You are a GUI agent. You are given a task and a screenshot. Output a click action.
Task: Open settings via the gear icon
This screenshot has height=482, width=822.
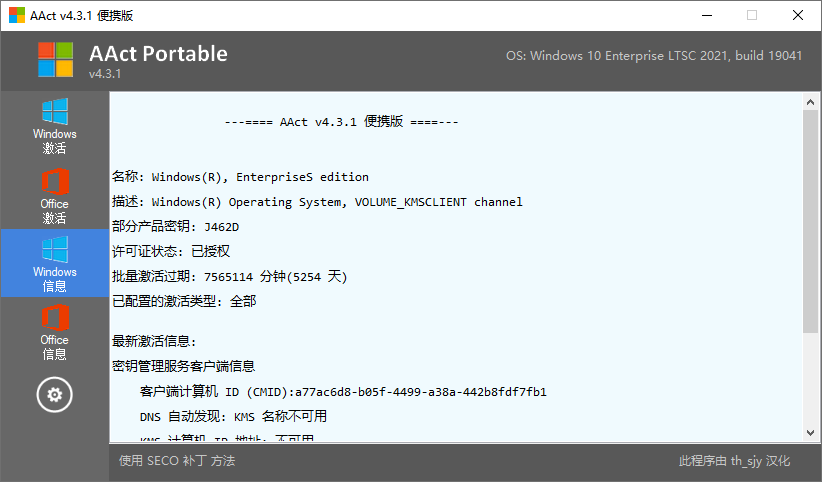coord(54,395)
